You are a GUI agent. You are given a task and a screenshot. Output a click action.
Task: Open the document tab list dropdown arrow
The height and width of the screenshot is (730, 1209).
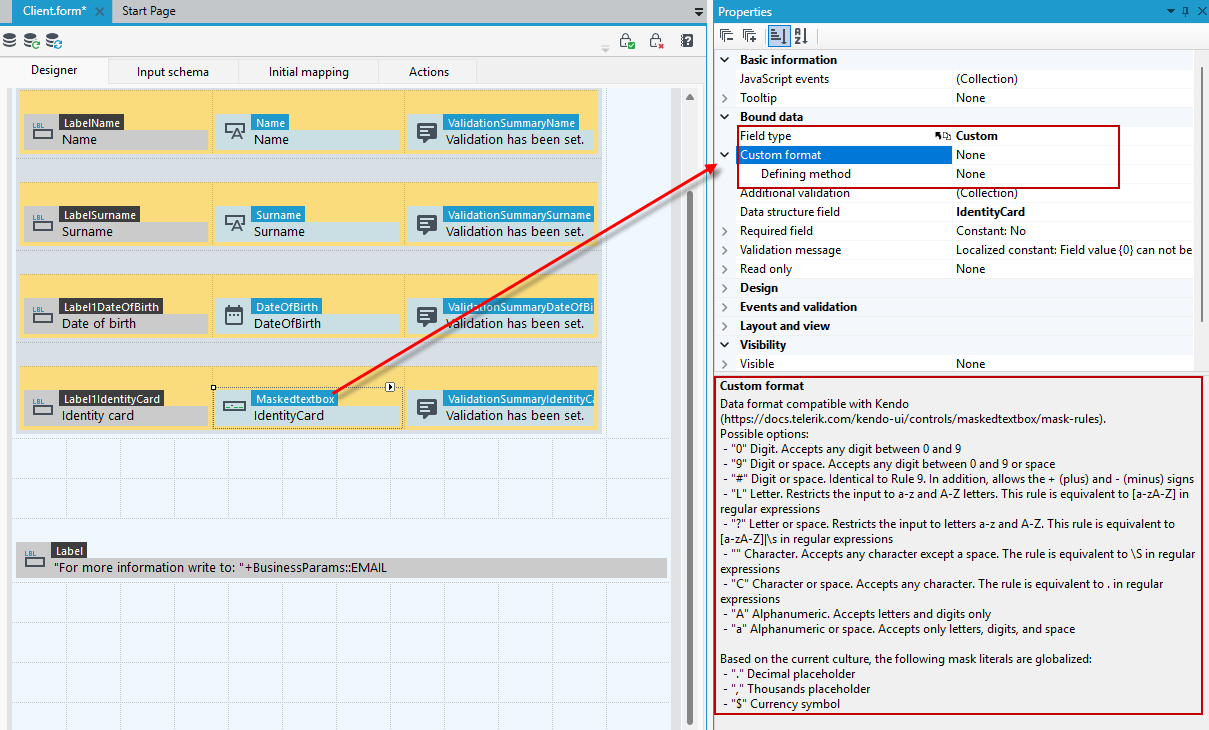pyautogui.click(x=699, y=11)
